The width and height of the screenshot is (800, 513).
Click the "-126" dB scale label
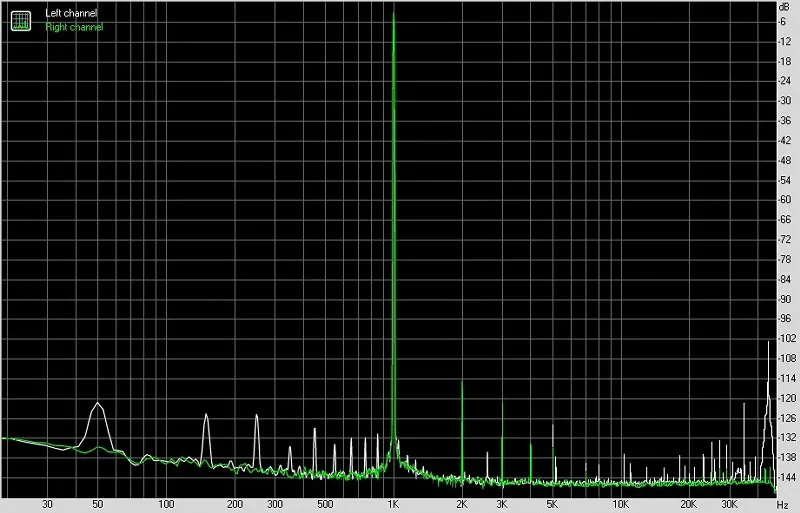pyautogui.click(x=786, y=418)
